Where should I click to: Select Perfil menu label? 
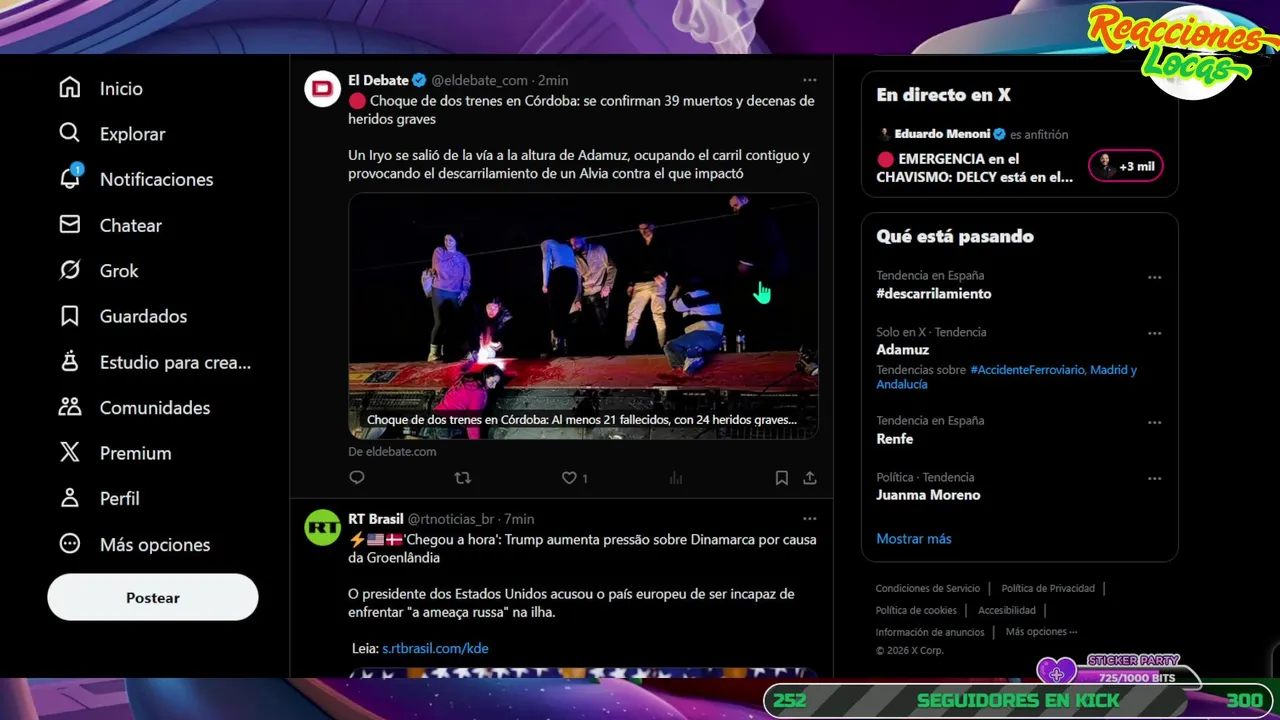point(119,498)
